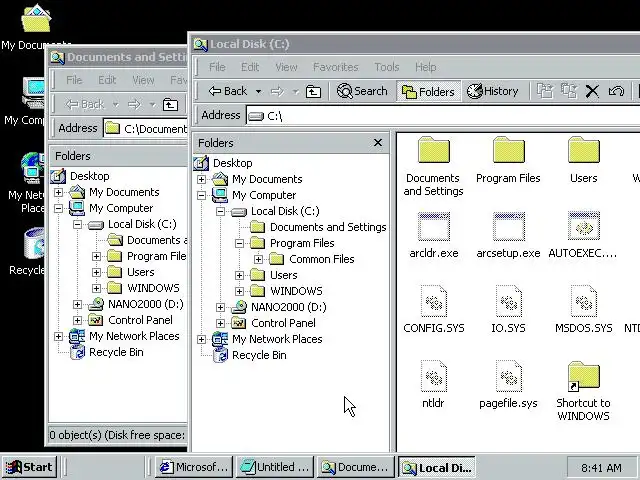Expand My Network Places in the front folder tree
Image resolution: width=640 pixels, height=480 pixels.
pos(201,339)
